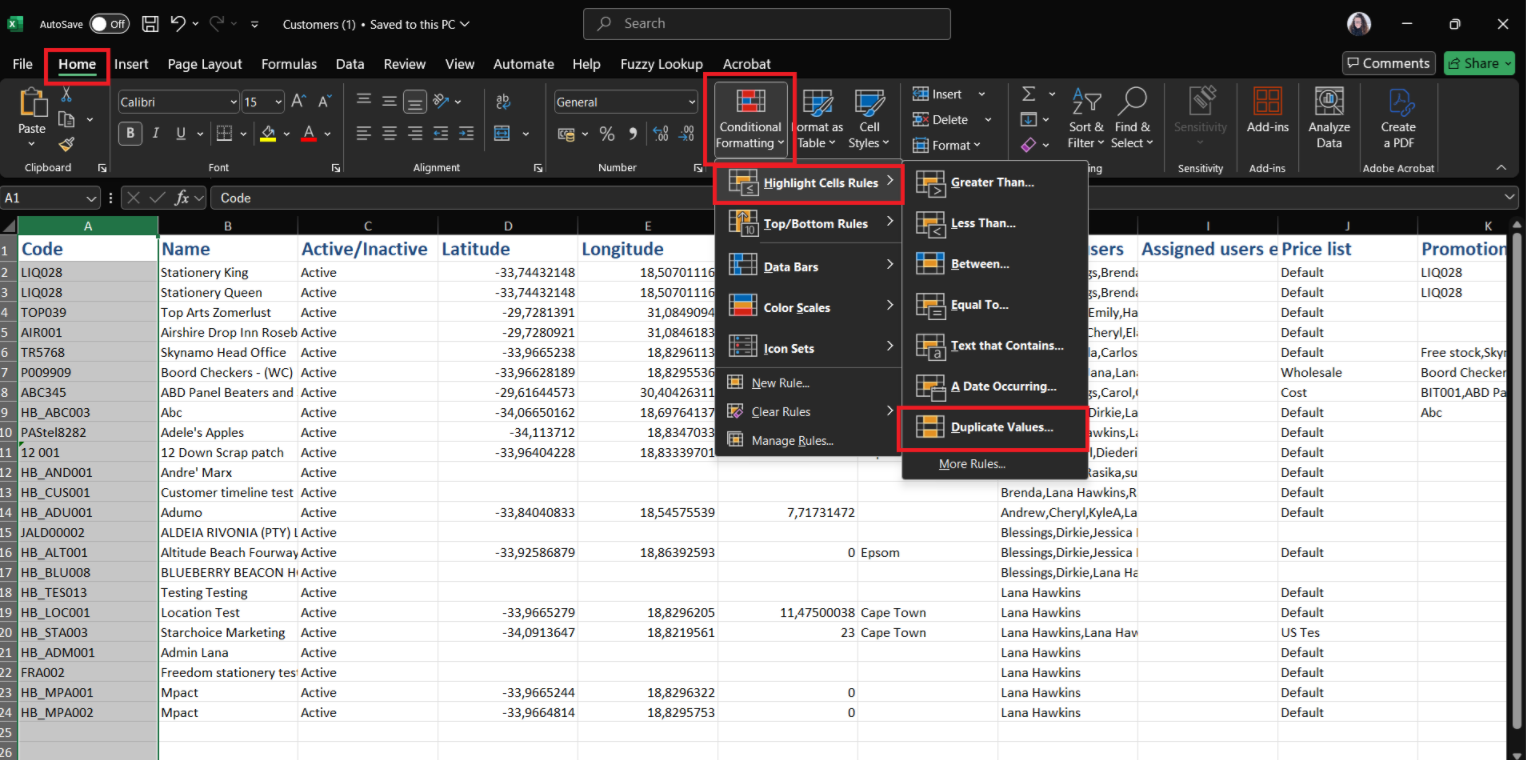Expand the General number format dropdown
Image resolution: width=1526 pixels, height=760 pixels.
coord(691,102)
